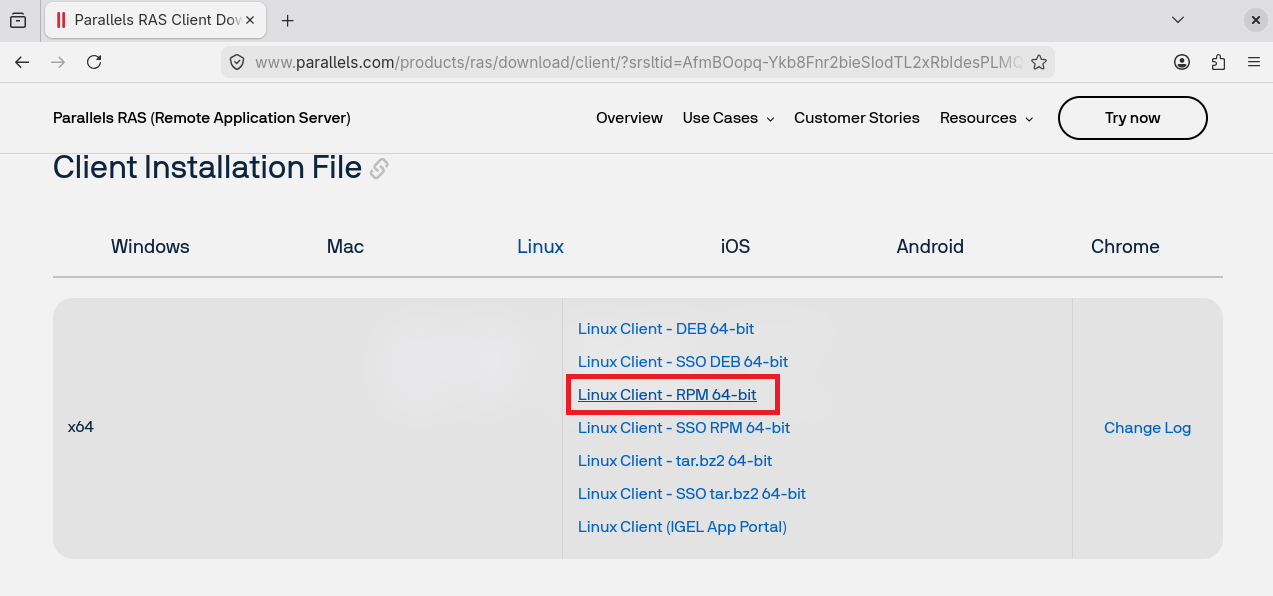Switch to the iOS tab
Viewport: 1273px width, 596px height.
(x=735, y=246)
